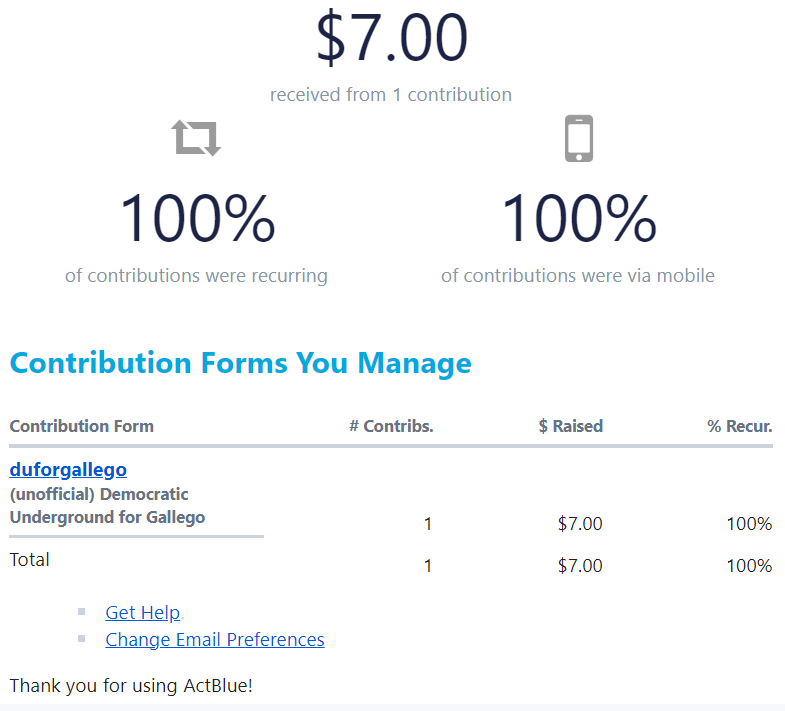Click the mobile phone icon
This screenshot has width=785, height=711.
pyautogui.click(x=578, y=138)
